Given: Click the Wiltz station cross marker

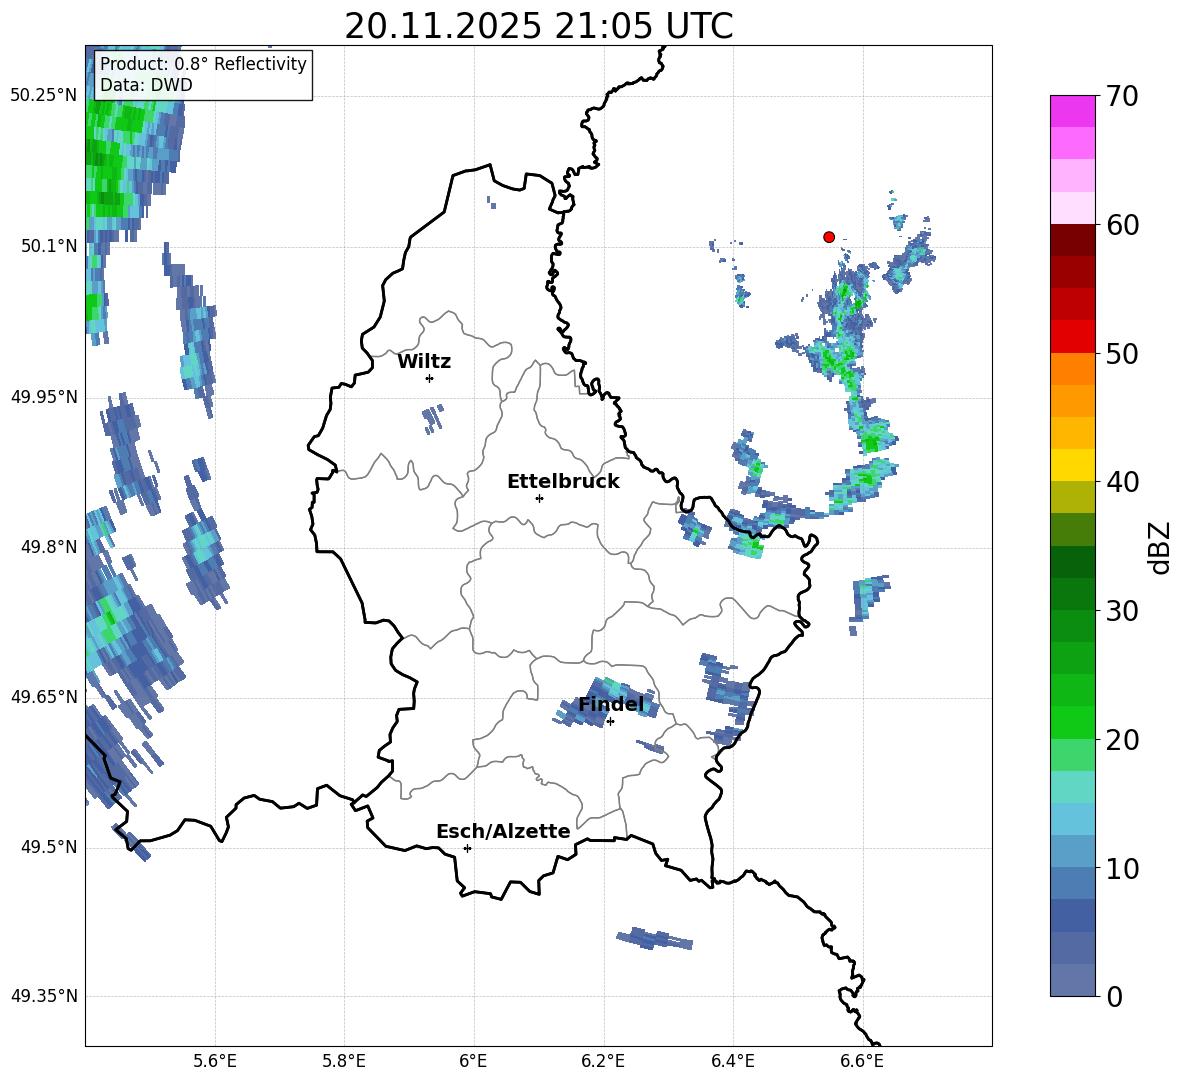Looking at the screenshot, I should click(430, 378).
